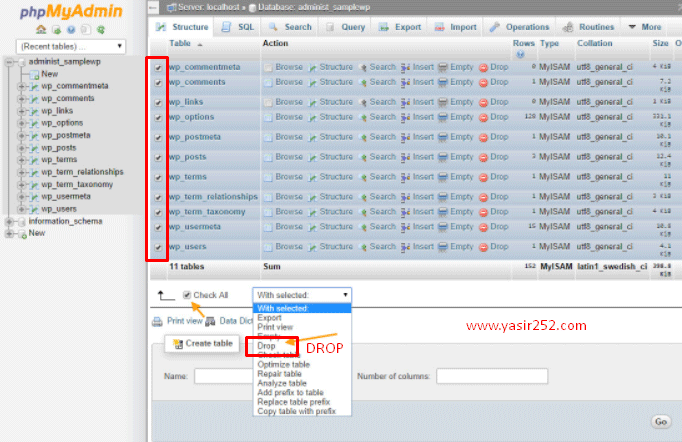682x442 pixels.
Task: Sort by the Table column header
Action: click(x=180, y=44)
